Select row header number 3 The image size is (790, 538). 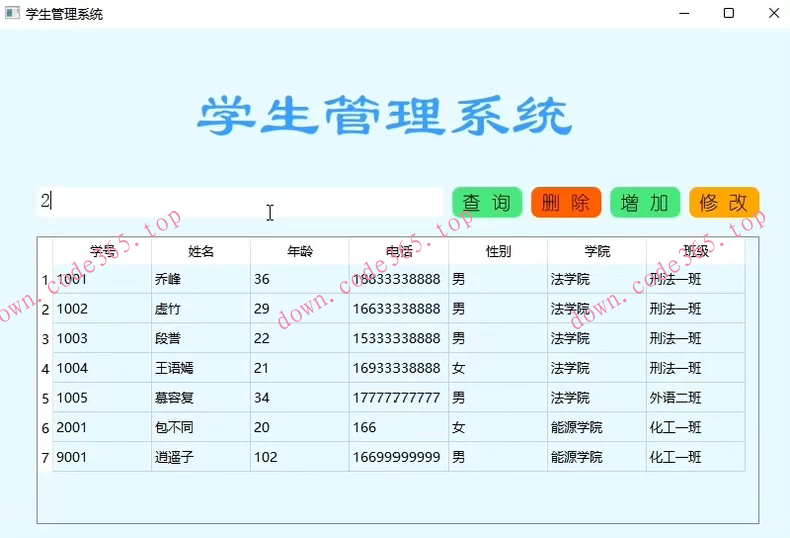pos(45,339)
